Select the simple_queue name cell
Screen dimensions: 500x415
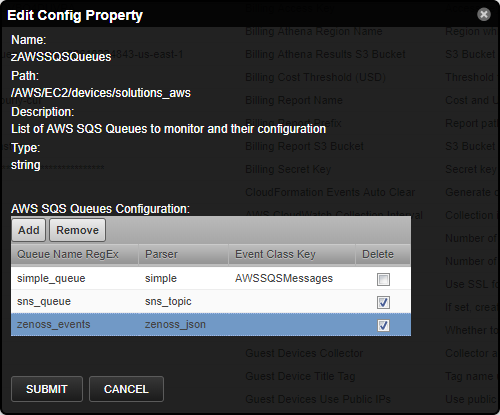coord(75,278)
